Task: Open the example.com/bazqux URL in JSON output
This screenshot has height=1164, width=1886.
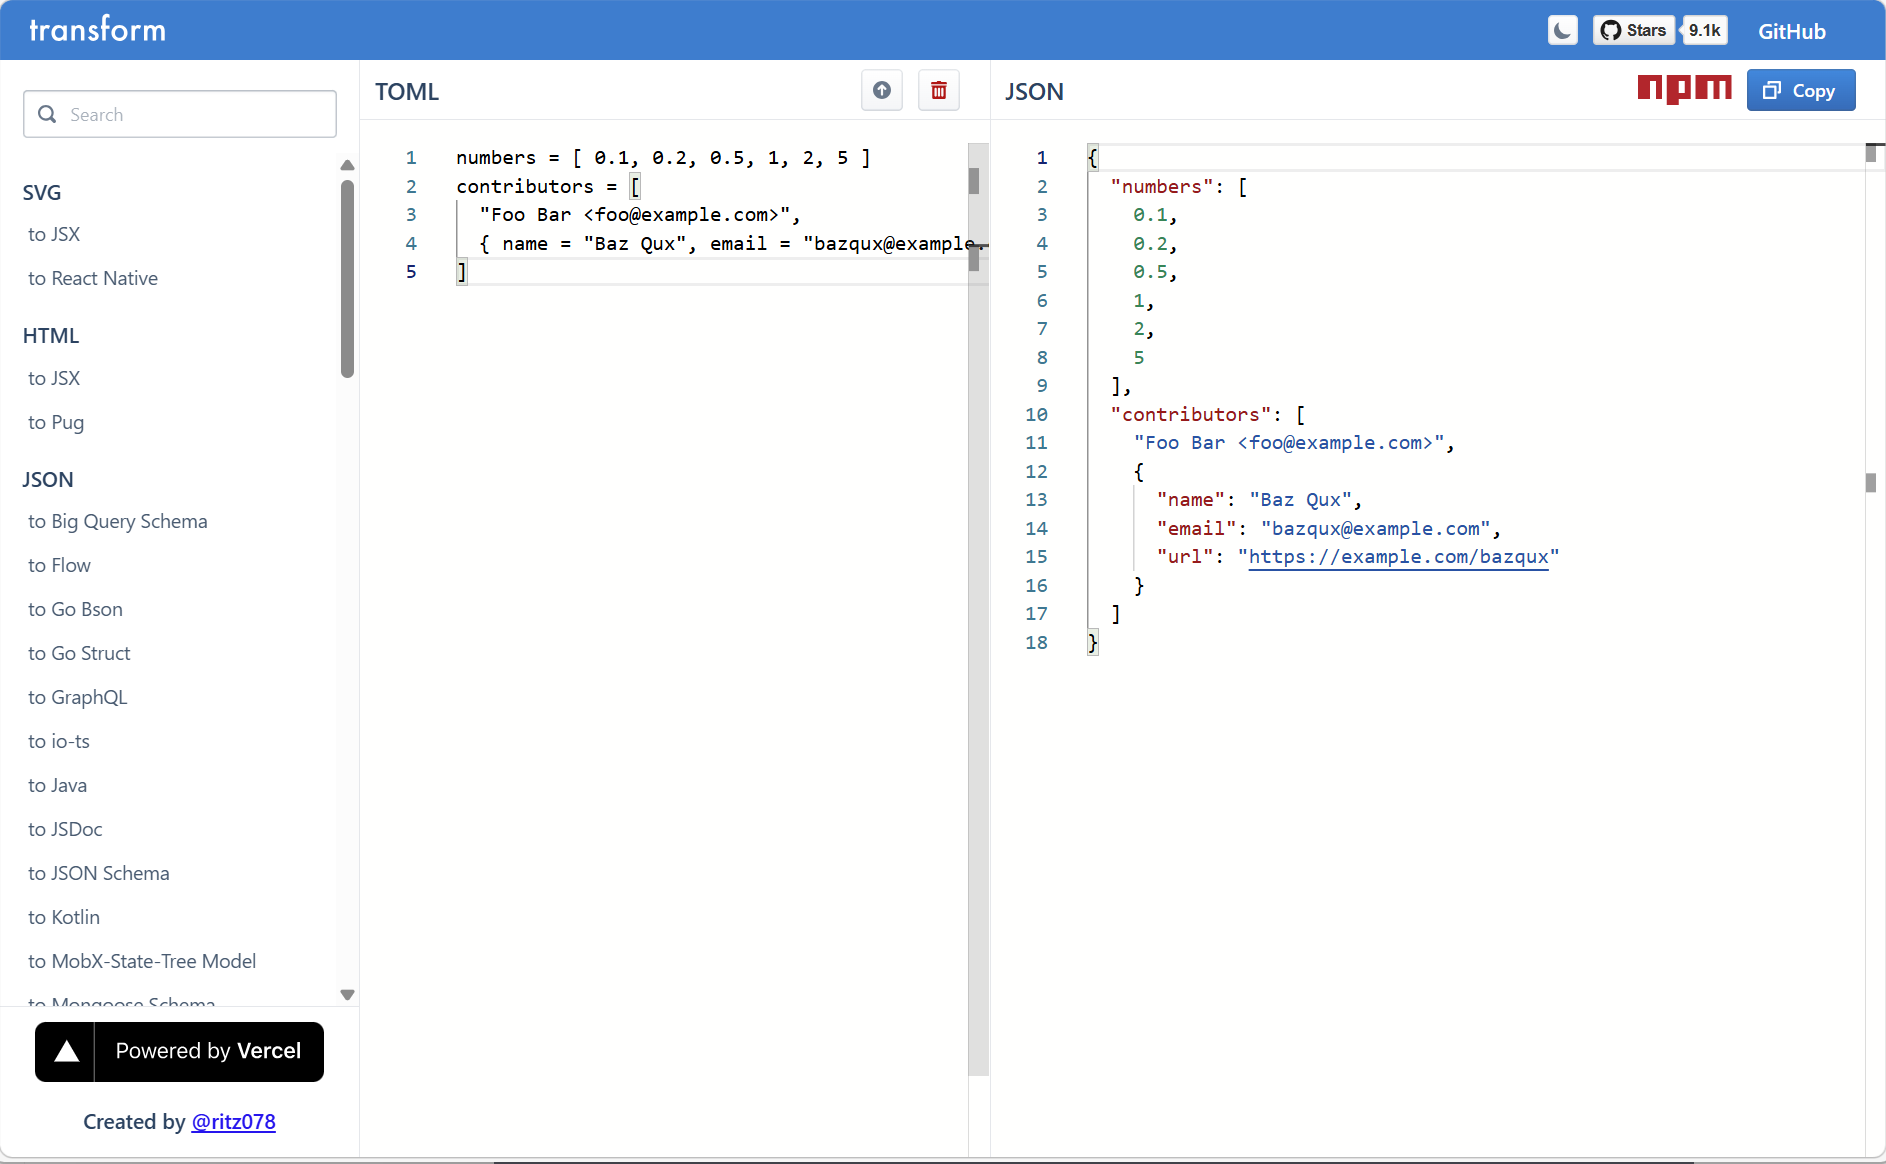Action: [1398, 557]
